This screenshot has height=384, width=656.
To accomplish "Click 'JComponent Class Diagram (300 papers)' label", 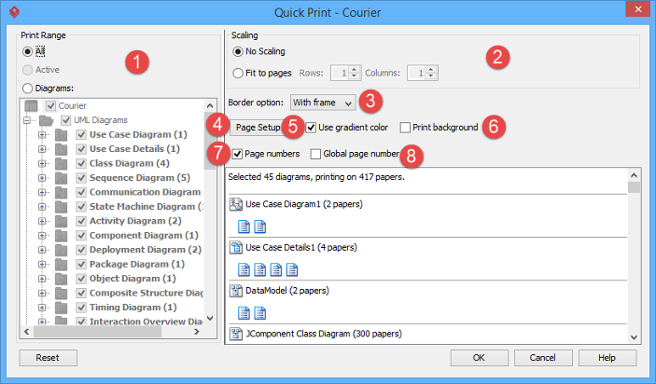I will [x=324, y=334].
